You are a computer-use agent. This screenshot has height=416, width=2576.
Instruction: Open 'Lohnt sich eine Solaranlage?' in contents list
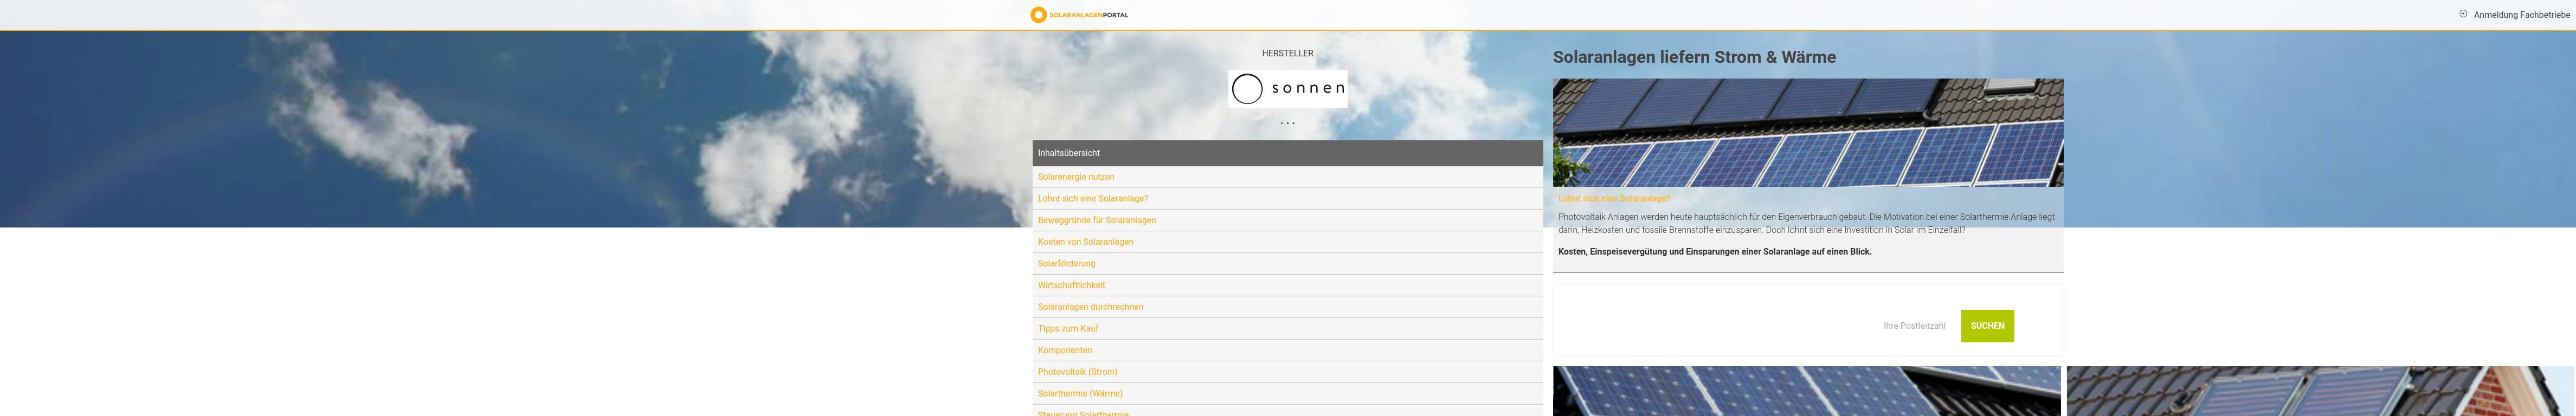pyautogui.click(x=1092, y=199)
